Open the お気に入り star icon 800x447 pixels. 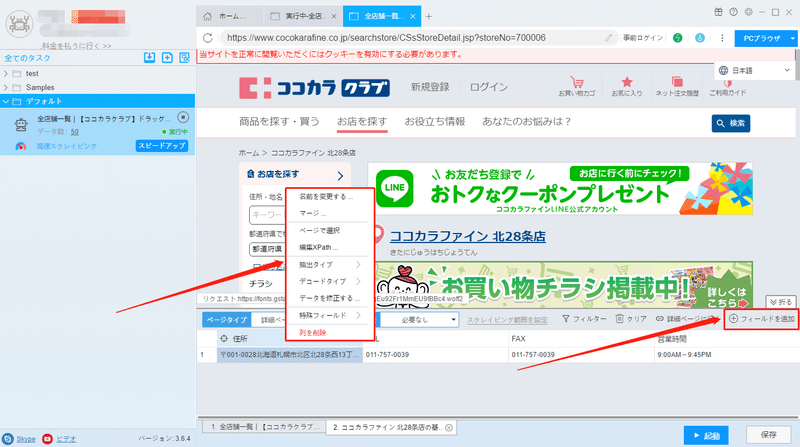(627, 82)
